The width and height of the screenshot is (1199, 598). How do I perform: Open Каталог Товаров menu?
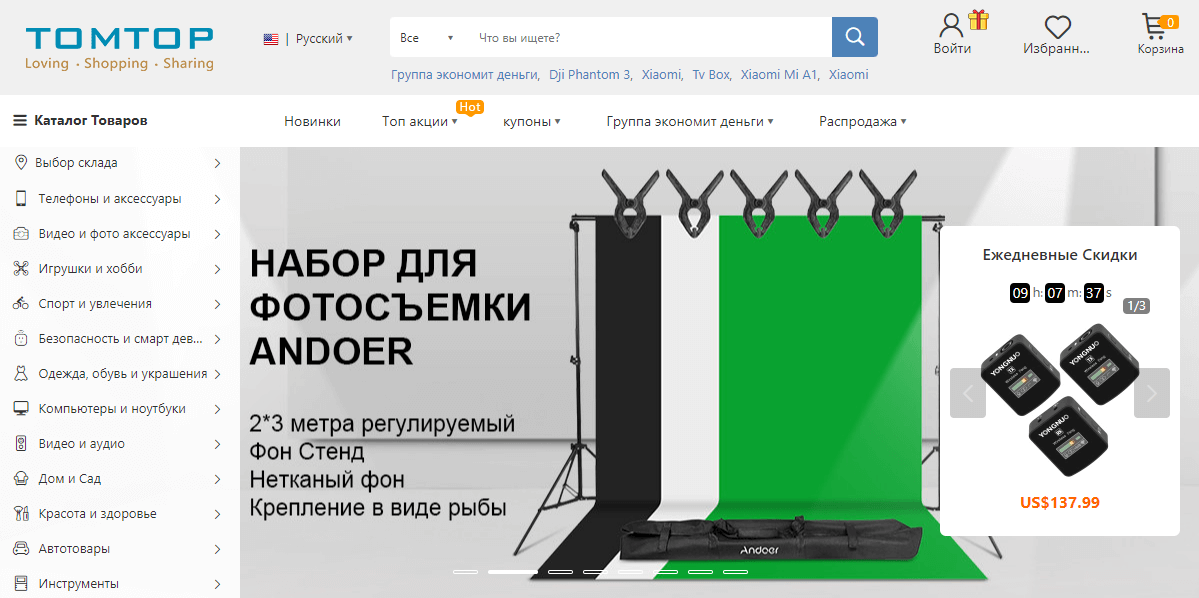(80, 121)
